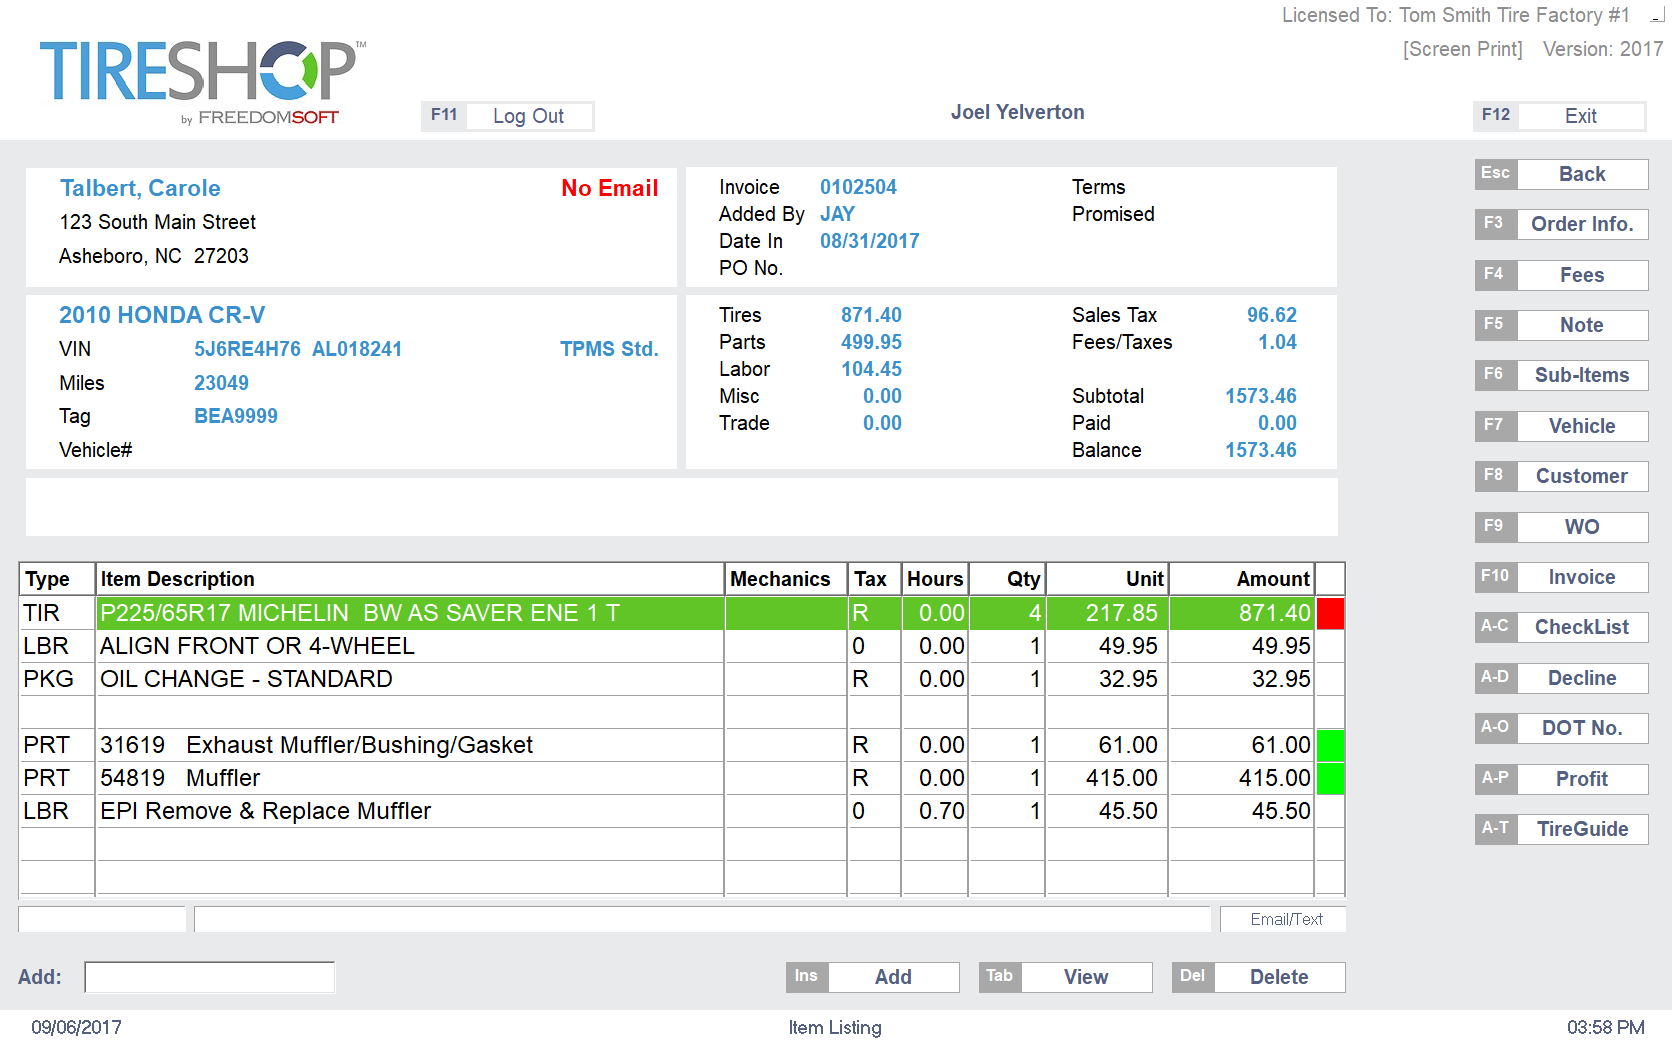Click the user name Joel Yelverton
1672x1042 pixels.
click(1017, 112)
